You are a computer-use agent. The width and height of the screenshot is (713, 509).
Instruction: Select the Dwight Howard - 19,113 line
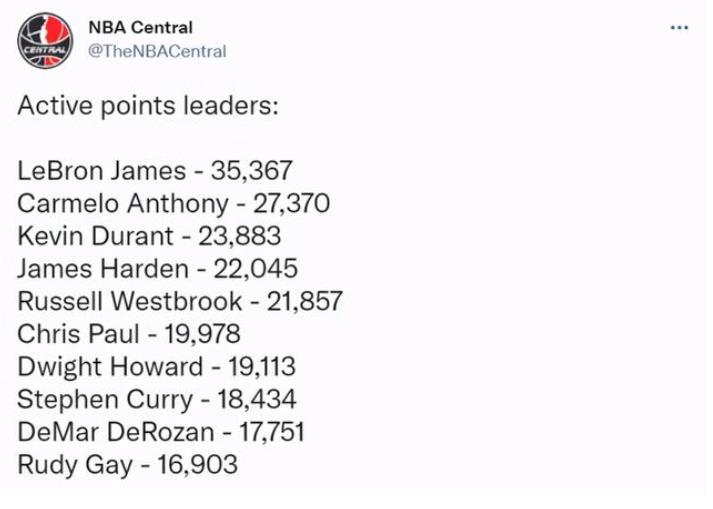(156, 367)
